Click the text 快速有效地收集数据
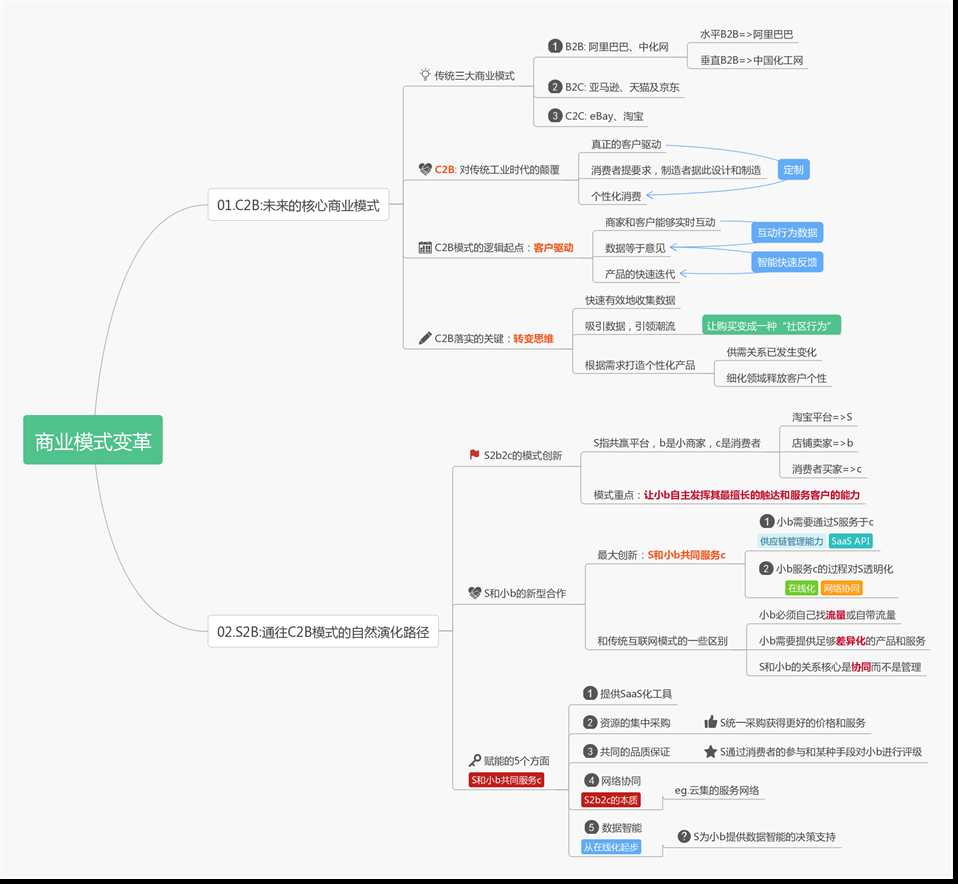 coord(631,300)
